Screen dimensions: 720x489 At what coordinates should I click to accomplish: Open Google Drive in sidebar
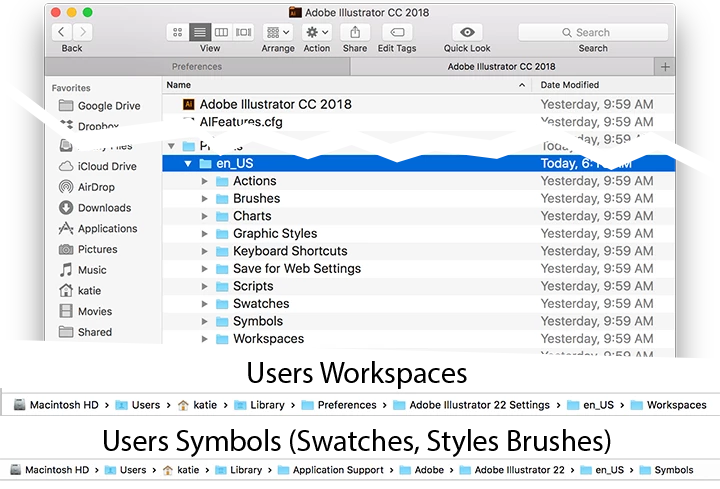pyautogui.click(x=100, y=106)
